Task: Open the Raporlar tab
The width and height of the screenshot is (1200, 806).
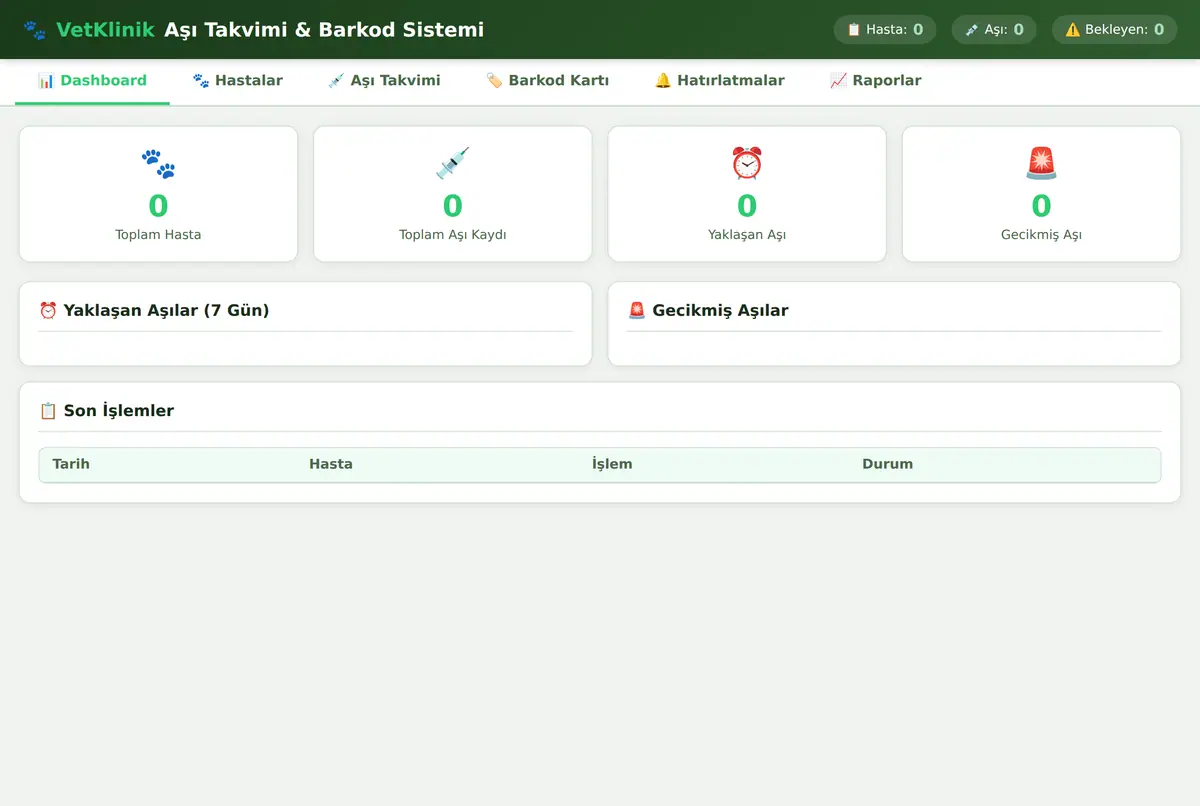Action: click(x=875, y=81)
